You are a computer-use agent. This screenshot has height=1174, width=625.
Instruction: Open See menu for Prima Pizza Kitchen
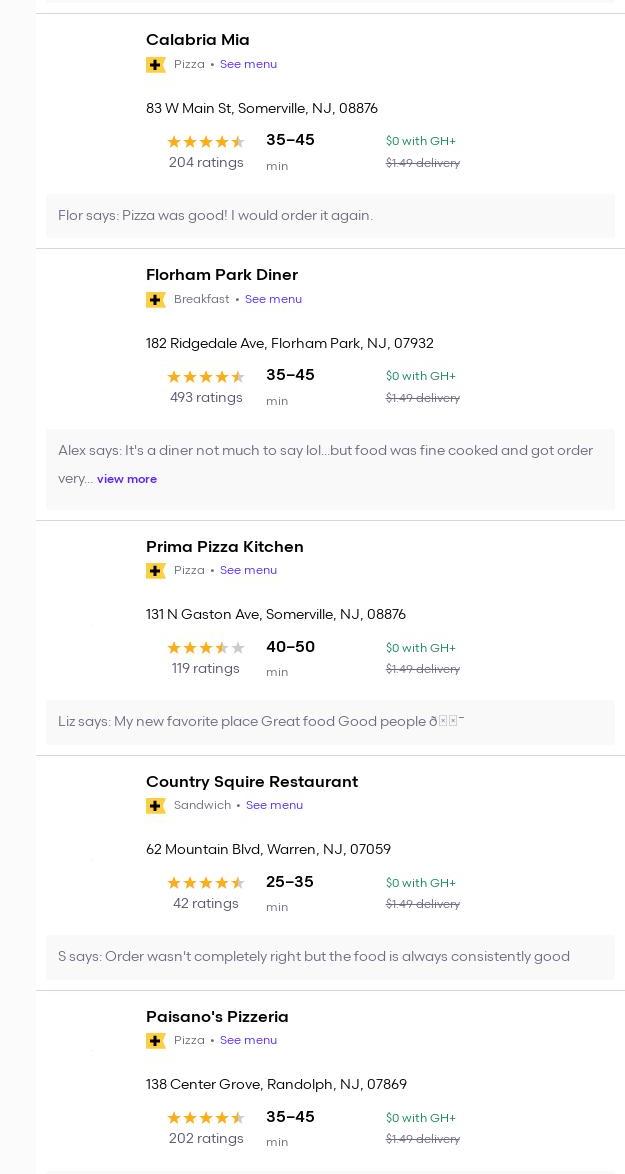tap(248, 570)
